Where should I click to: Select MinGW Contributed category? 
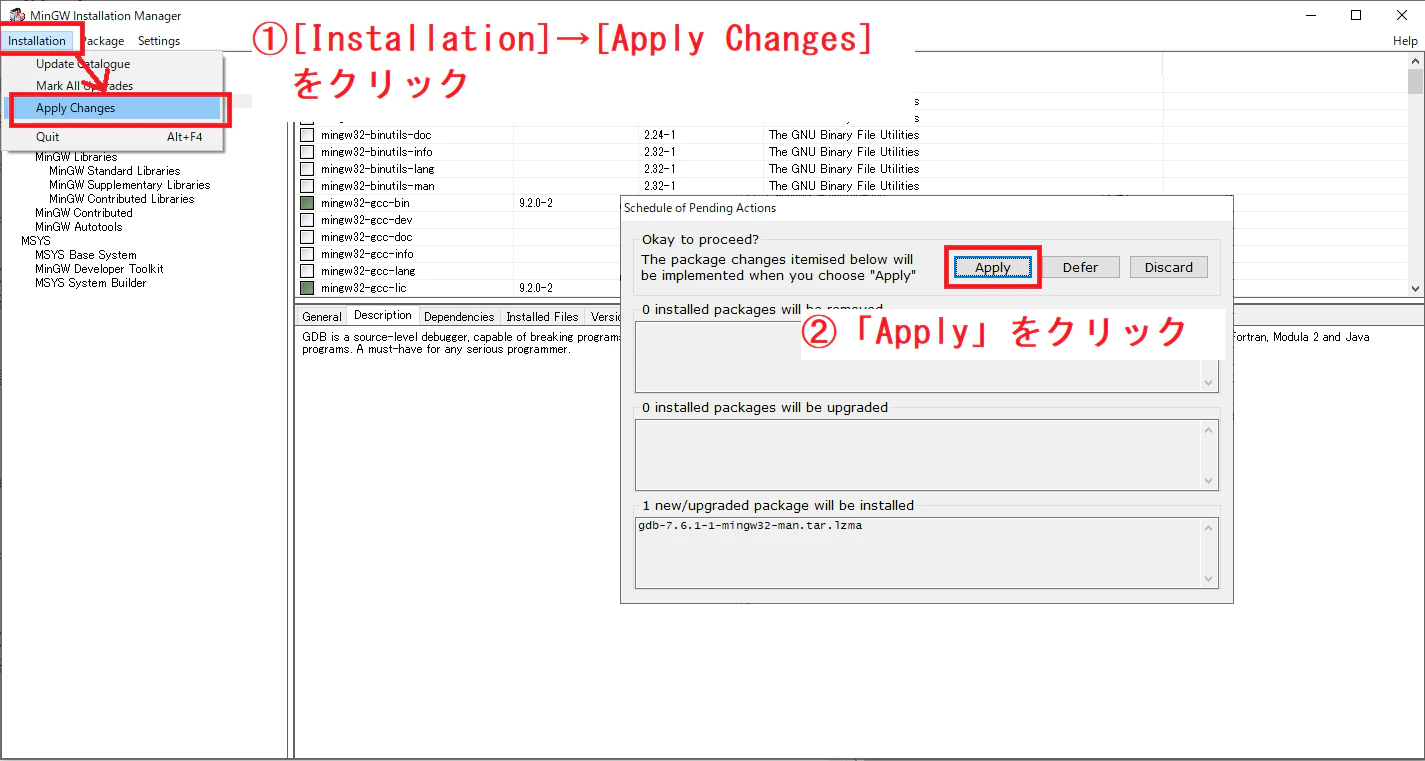click(84, 213)
